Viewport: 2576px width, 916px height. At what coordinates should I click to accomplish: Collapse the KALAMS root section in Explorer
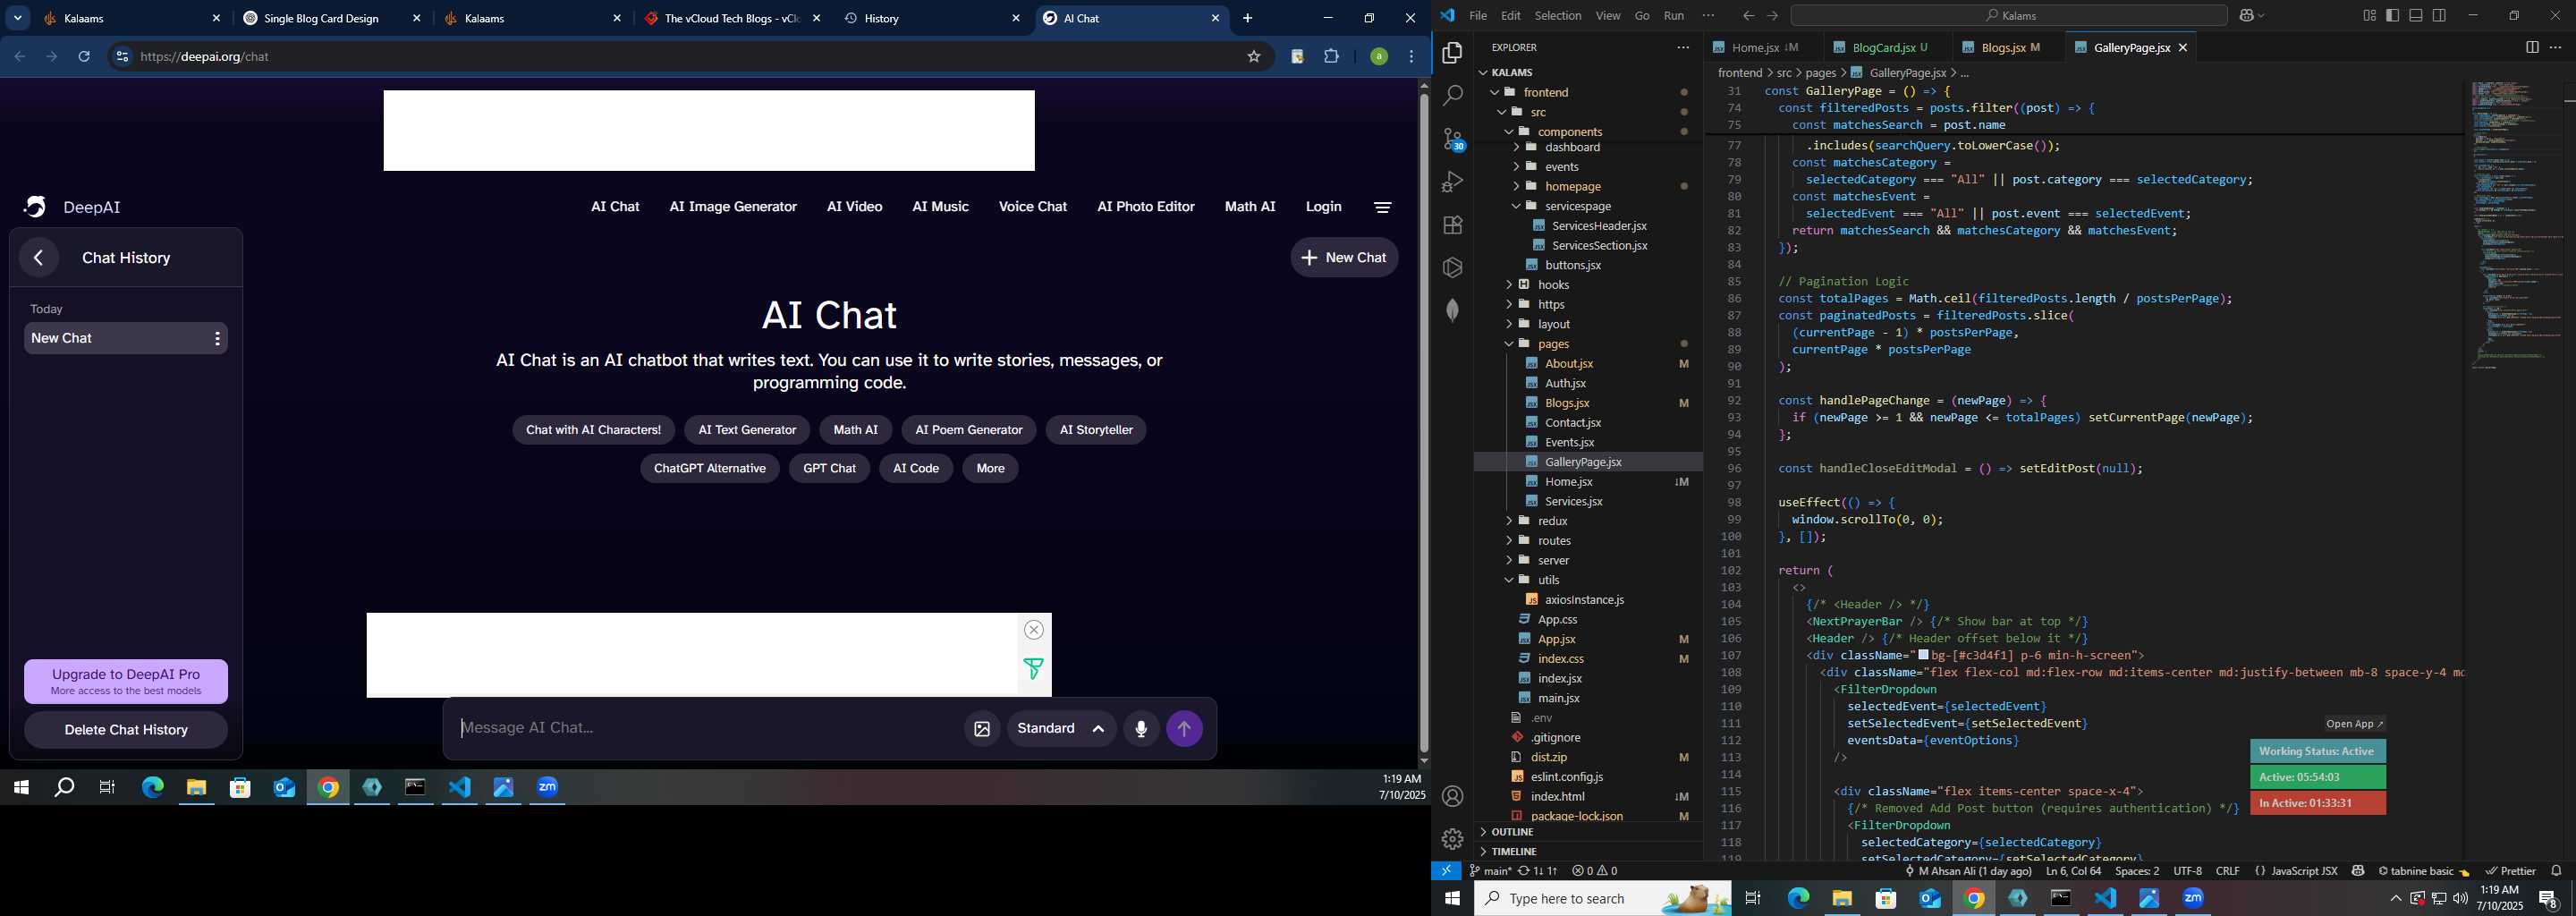click(1588, 72)
